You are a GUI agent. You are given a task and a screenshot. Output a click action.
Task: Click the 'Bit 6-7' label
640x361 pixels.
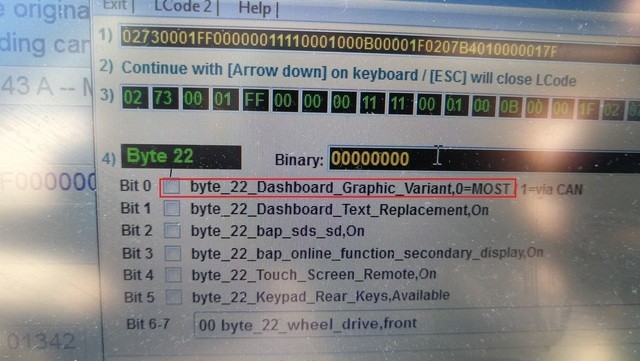tap(148, 324)
